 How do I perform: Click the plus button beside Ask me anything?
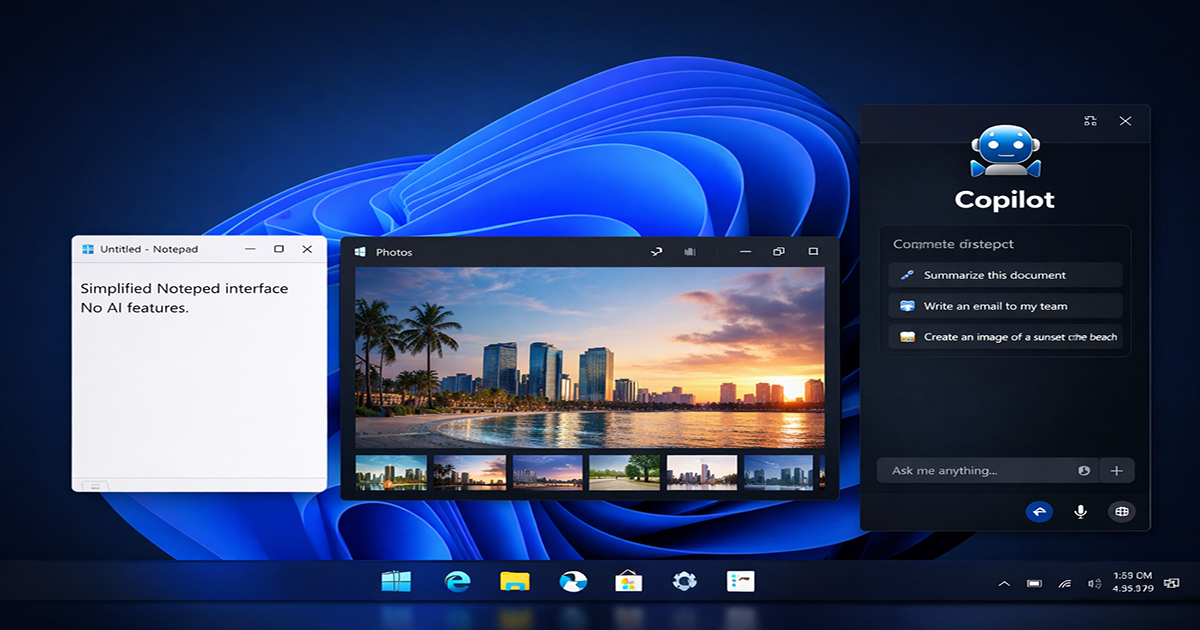click(1117, 471)
